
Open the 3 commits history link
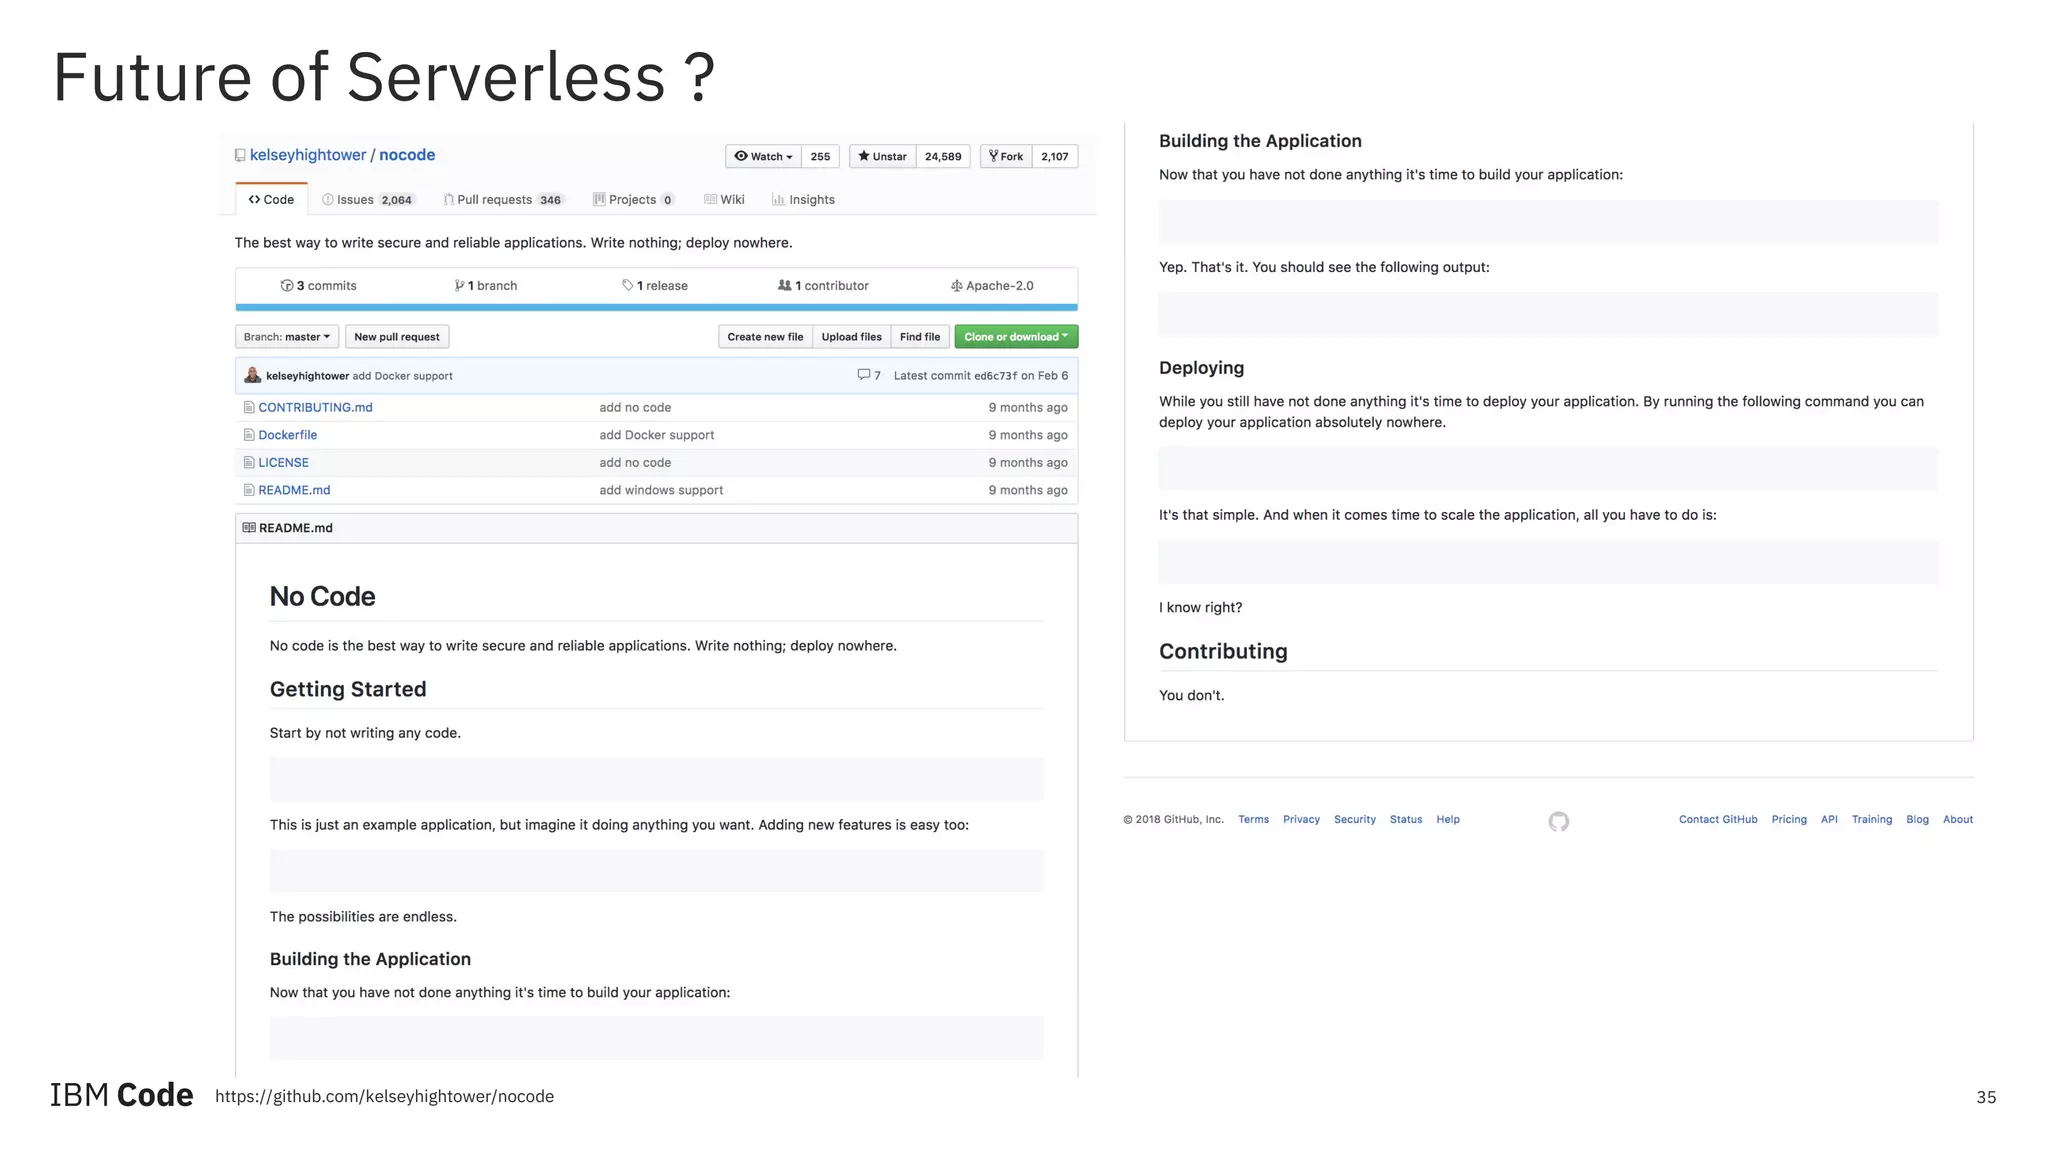[x=319, y=286]
